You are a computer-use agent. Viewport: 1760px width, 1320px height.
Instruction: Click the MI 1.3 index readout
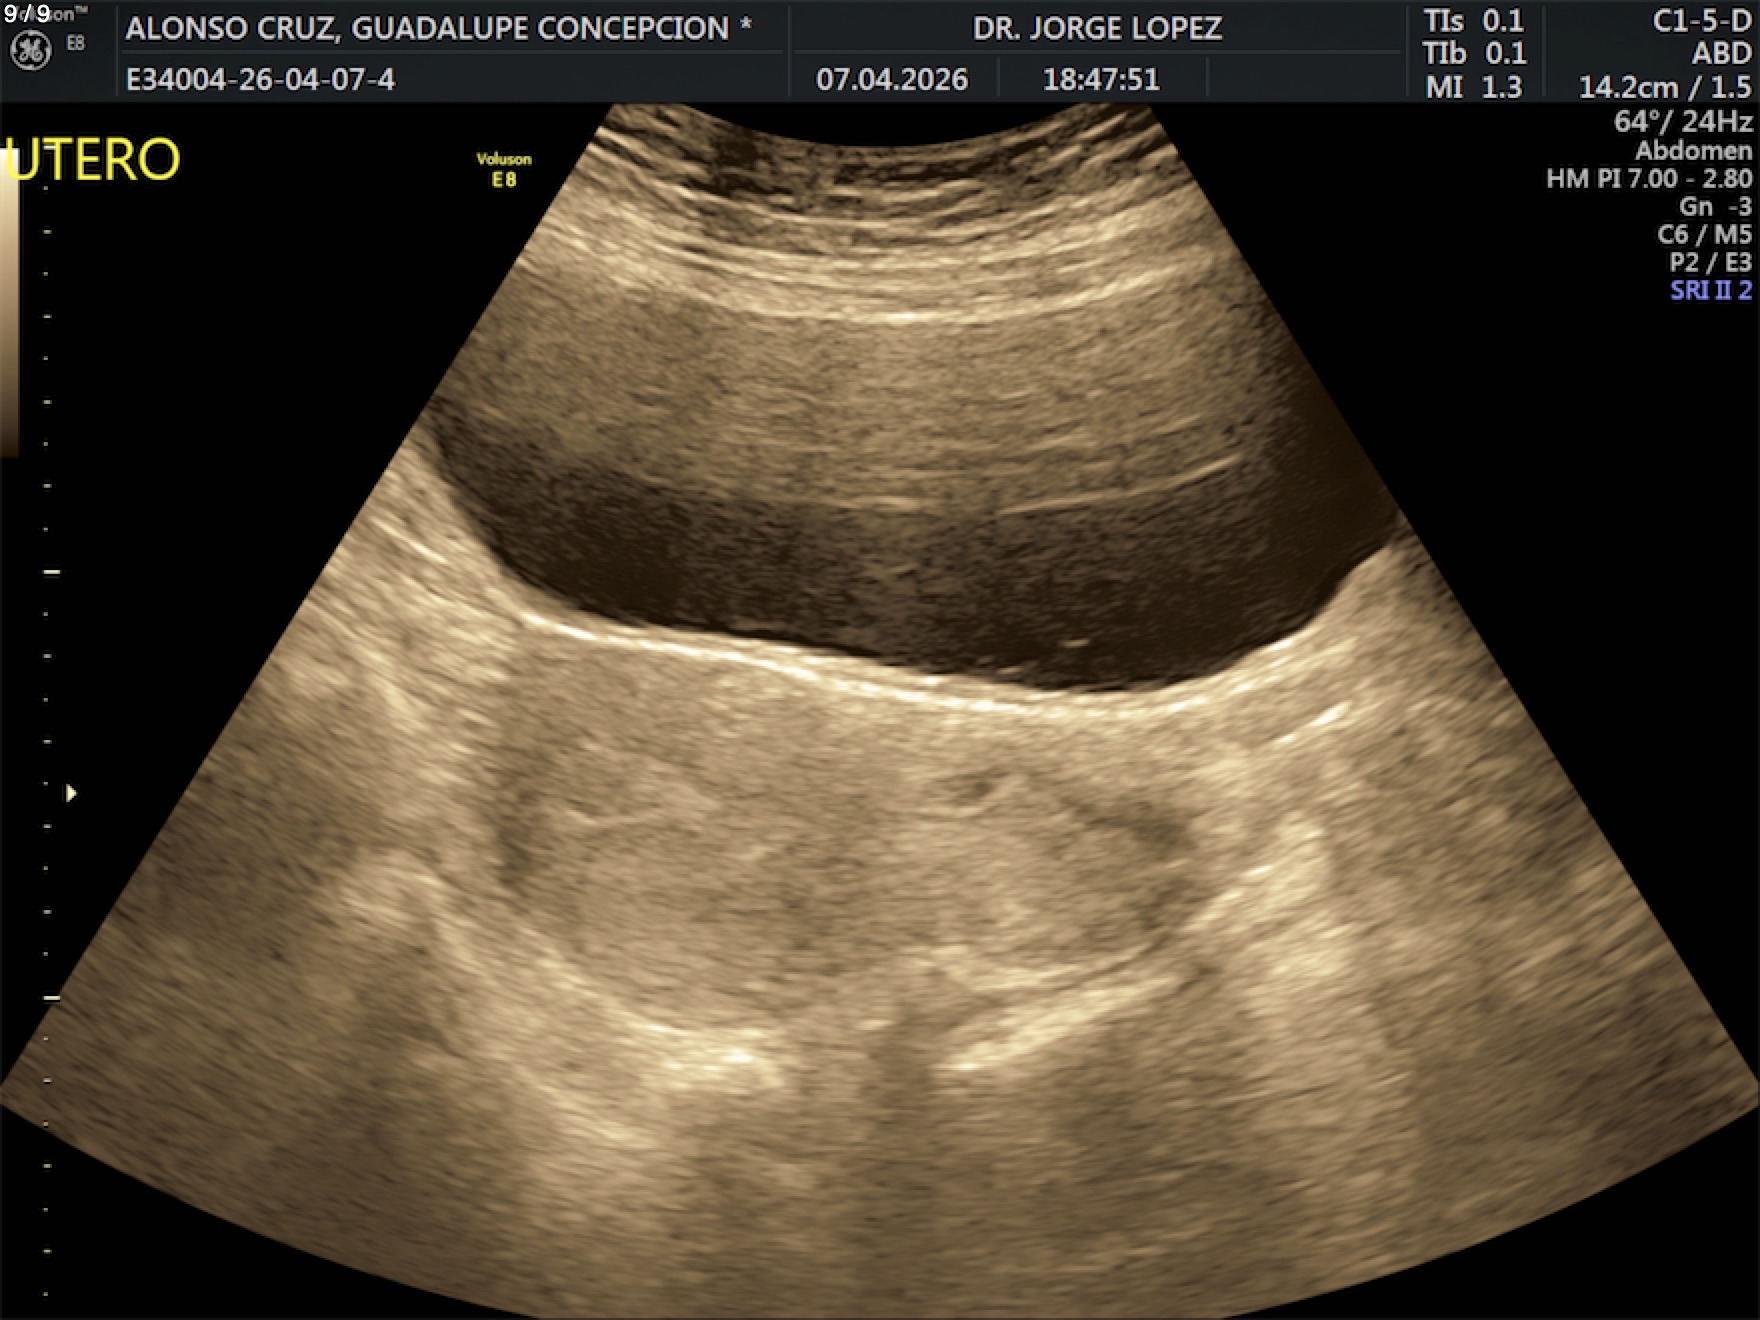click(x=1473, y=87)
